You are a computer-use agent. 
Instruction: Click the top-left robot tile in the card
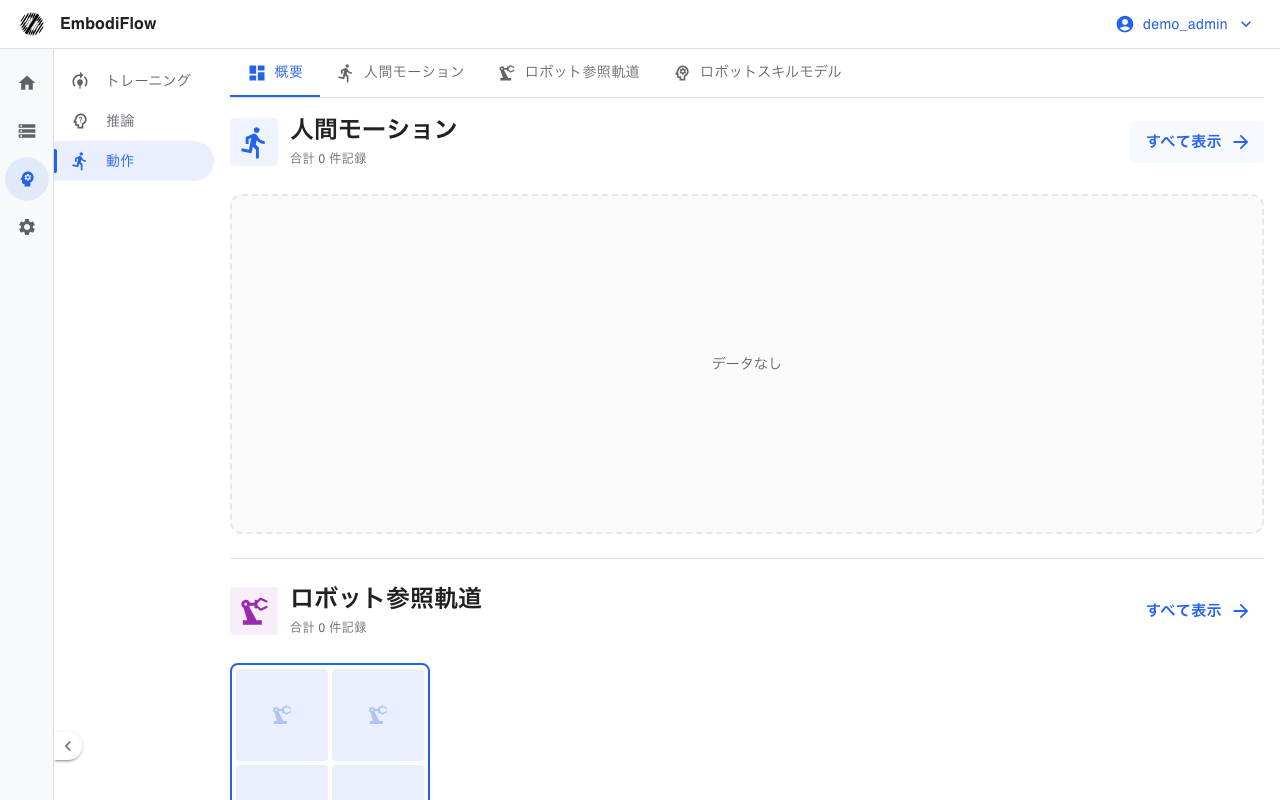282,715
